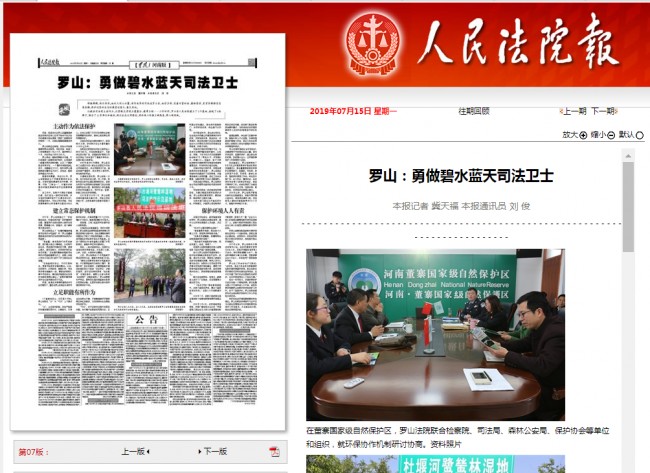Go to previous page 上一版
The width and height of the screenshot is (650, 473).
click(135, 451)
